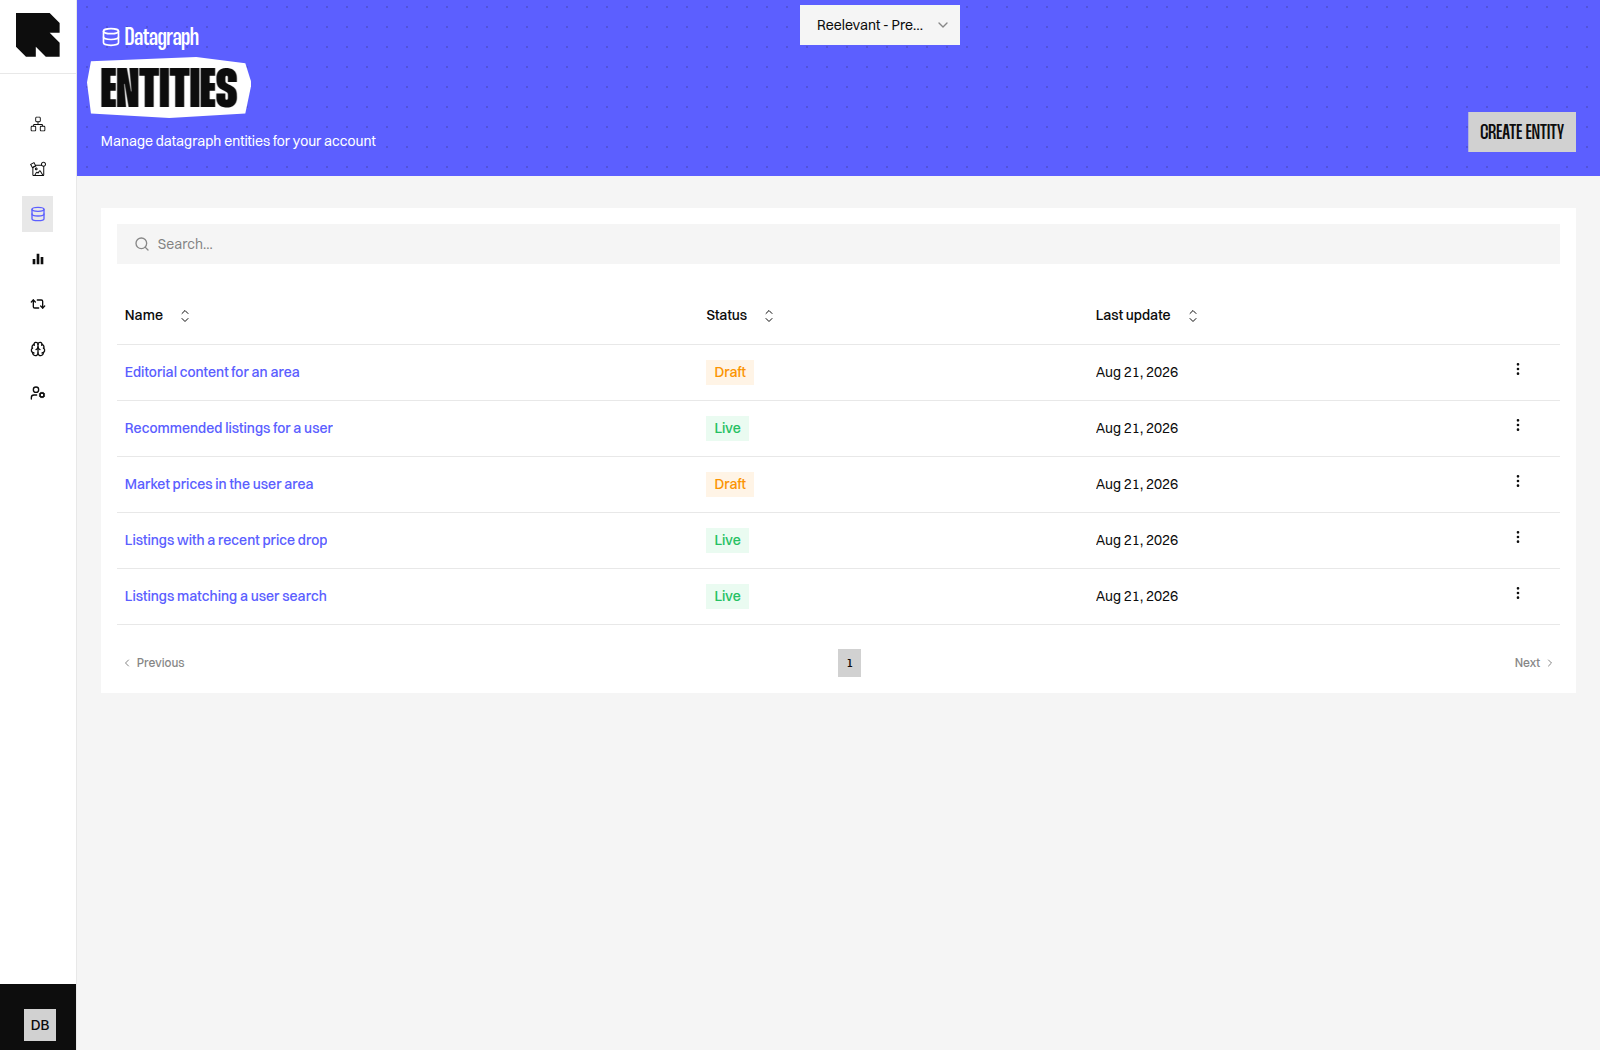The width and height of the screenshot is (1600, 1050).
Task: Click Aug 21, 2026 in Recommended listings row
Action: coord(1137,428)
